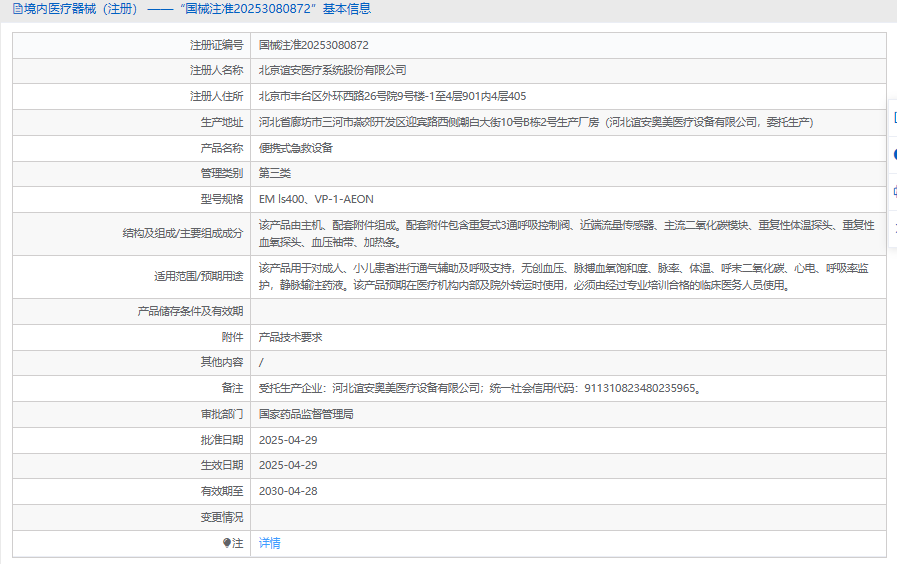The height and width of the screenshot is (564, 897).
Task: Click the 生产地址 row label
Action: 221,122
